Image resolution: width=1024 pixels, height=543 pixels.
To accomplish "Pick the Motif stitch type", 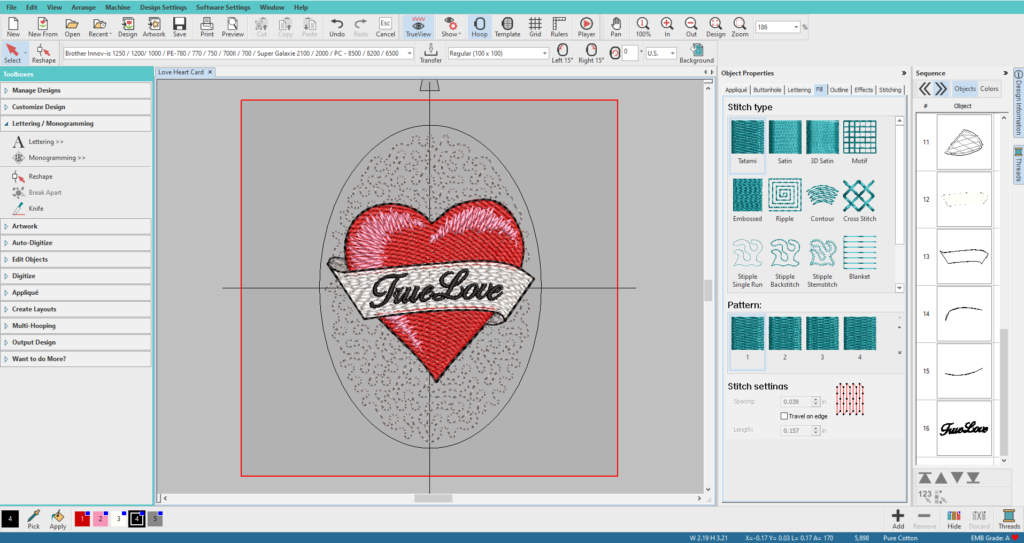I will (x=858, y=137).
